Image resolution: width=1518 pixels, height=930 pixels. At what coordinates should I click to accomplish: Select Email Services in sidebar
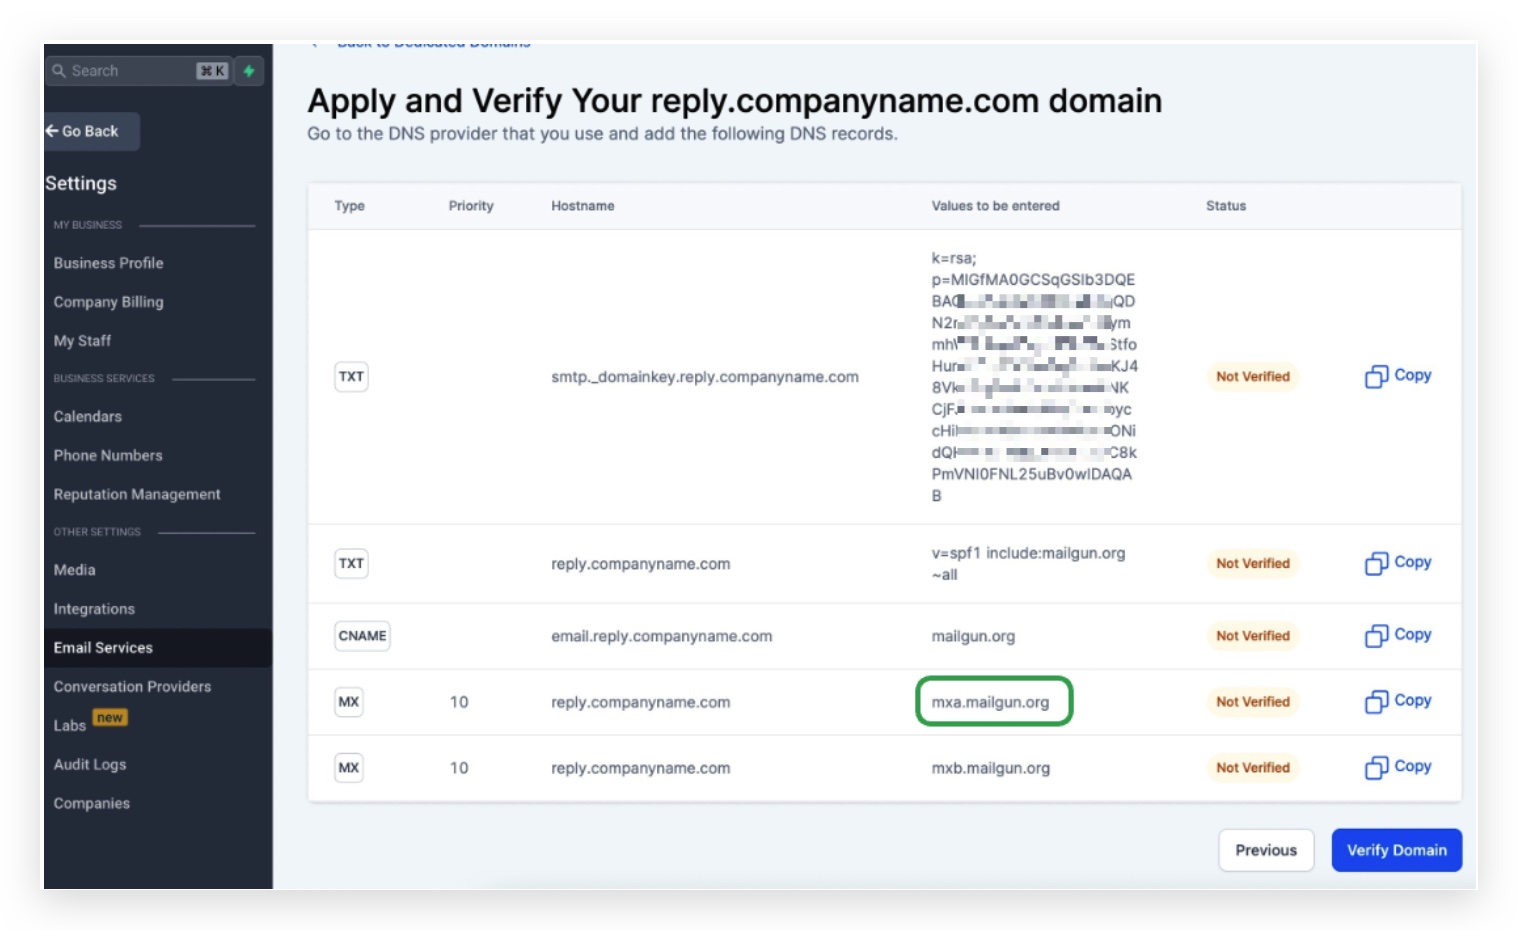(x=157, y=648)
